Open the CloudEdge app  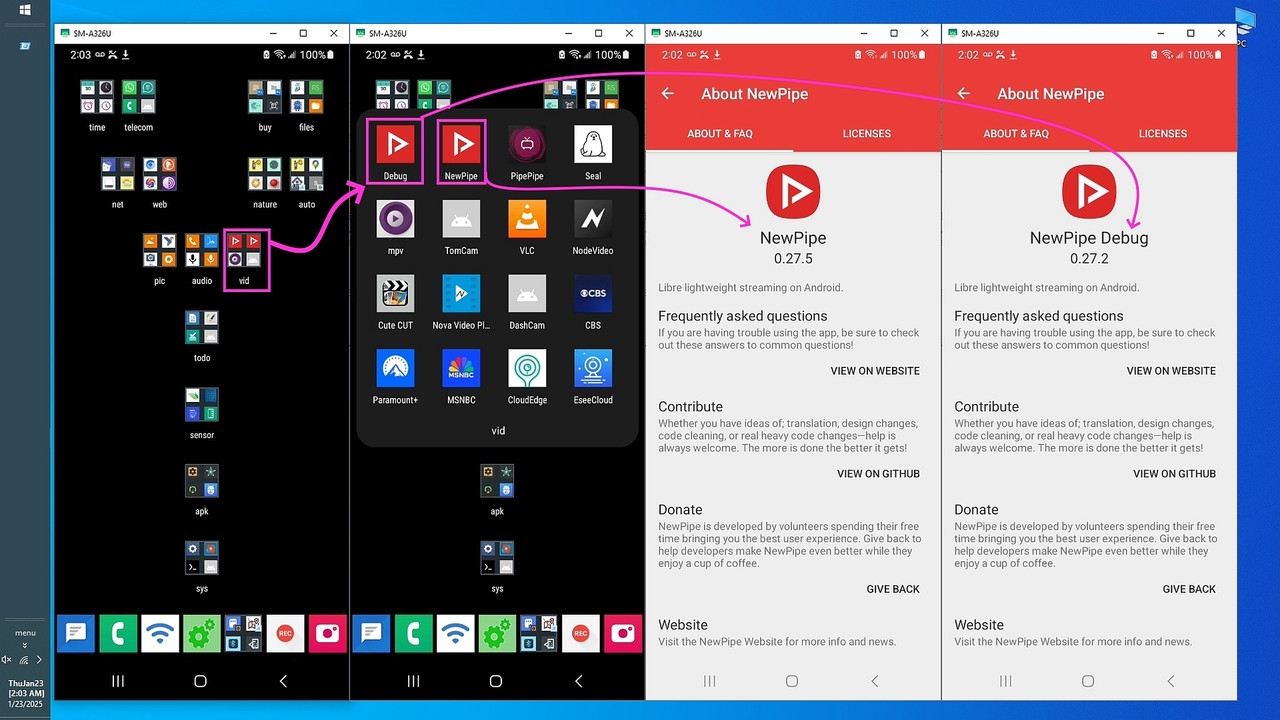click(527, 368)
